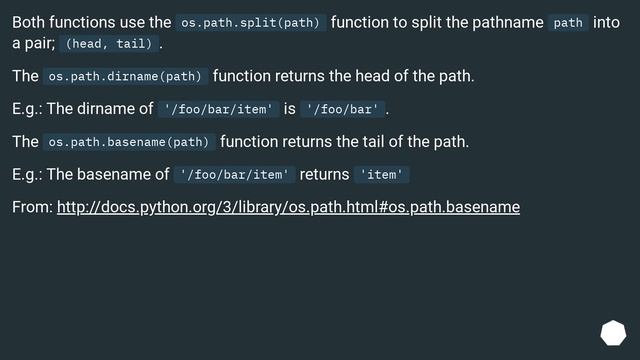Click the white heptagon button in the corner
The width and height of the screenshot is (640, 360).
tap(613, 333)
